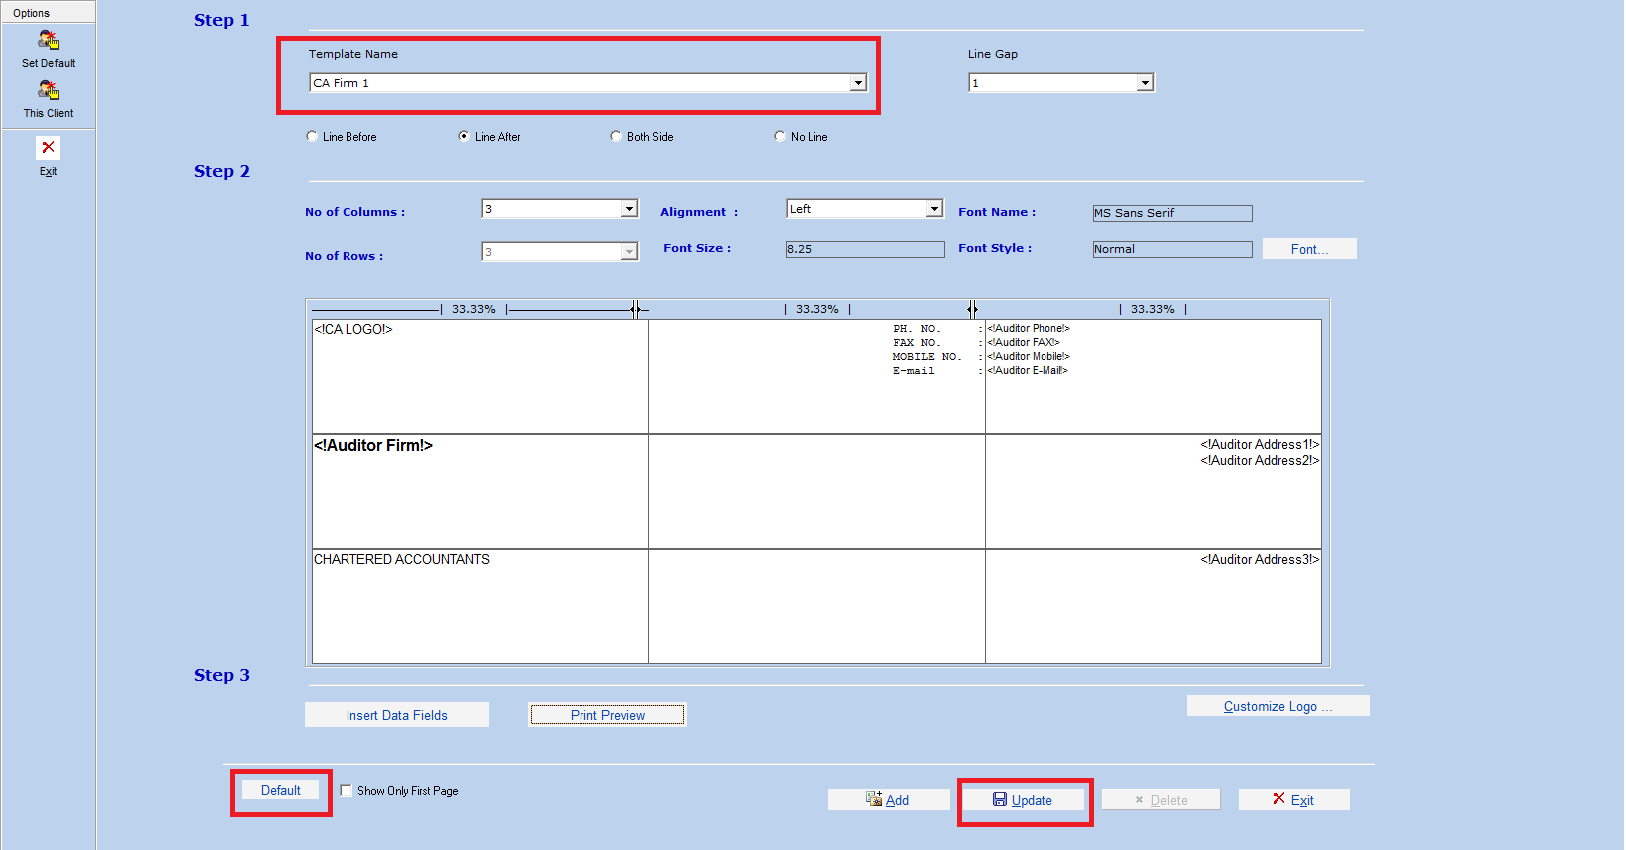Click the FAX NO. label in template
This screenshot has height=850, width=1626.
[917, 342]
